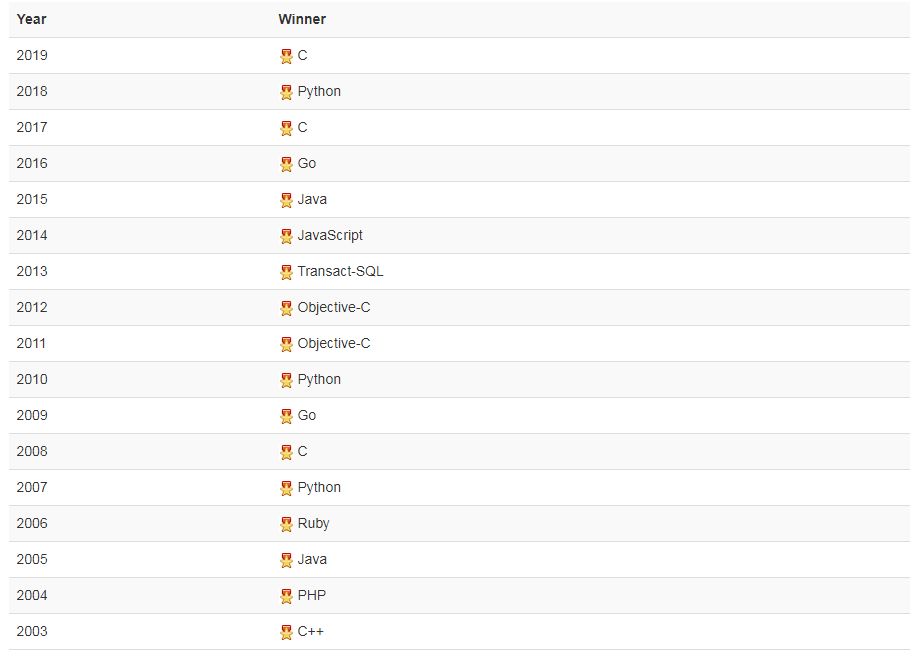The height and width of the screenshot is (655, 910).
Task: Click the medal icon next to 2019
Action: tap(286, 56)
